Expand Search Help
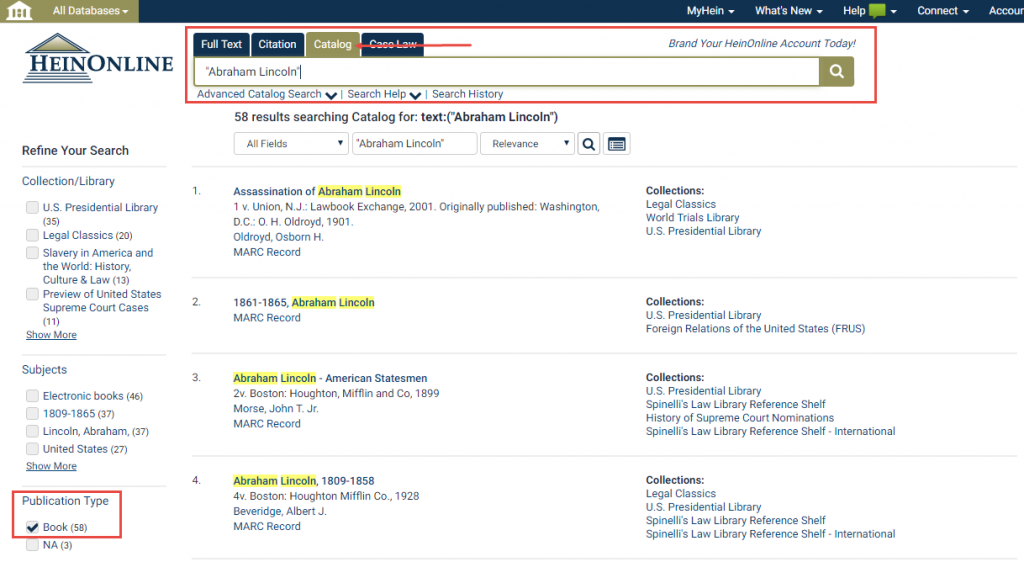1024x562 pixels. click(x=383, y=94)
